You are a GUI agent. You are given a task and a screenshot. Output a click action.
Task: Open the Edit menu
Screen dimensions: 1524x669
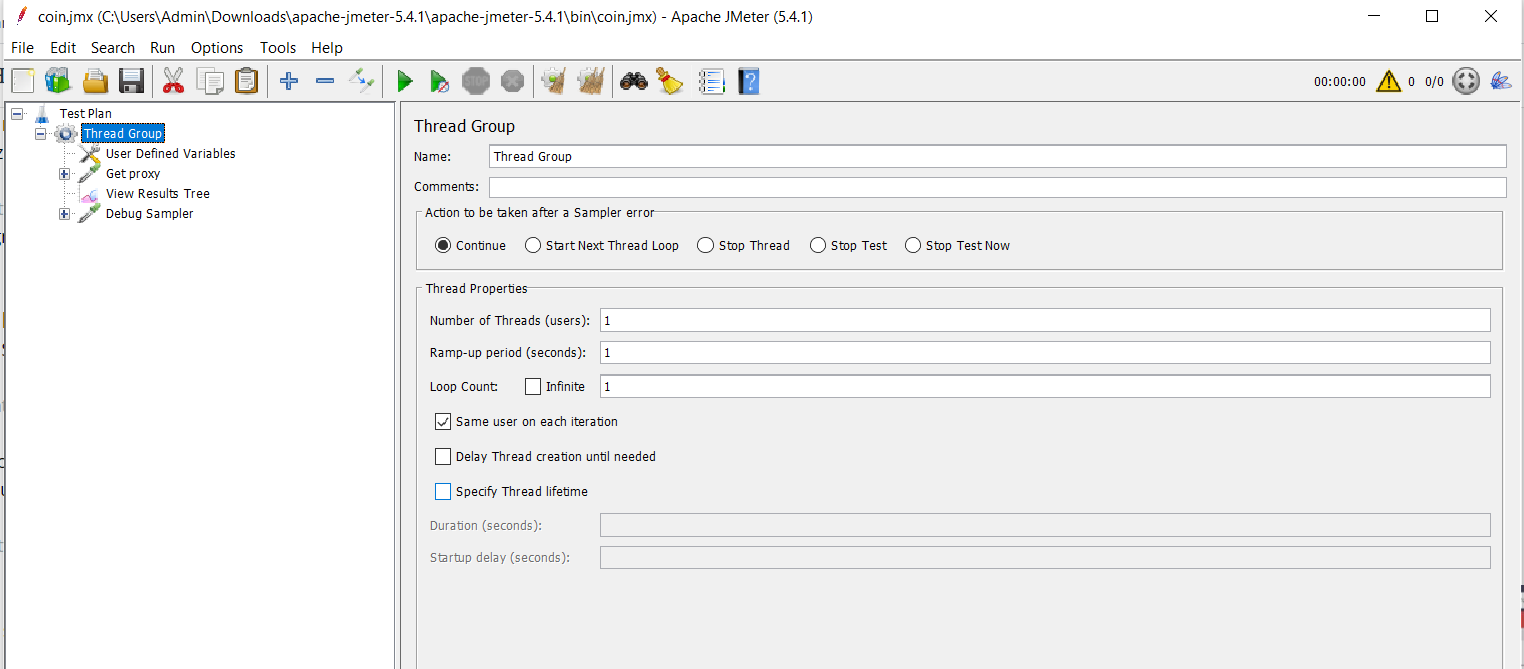click(x=63, y=47)
